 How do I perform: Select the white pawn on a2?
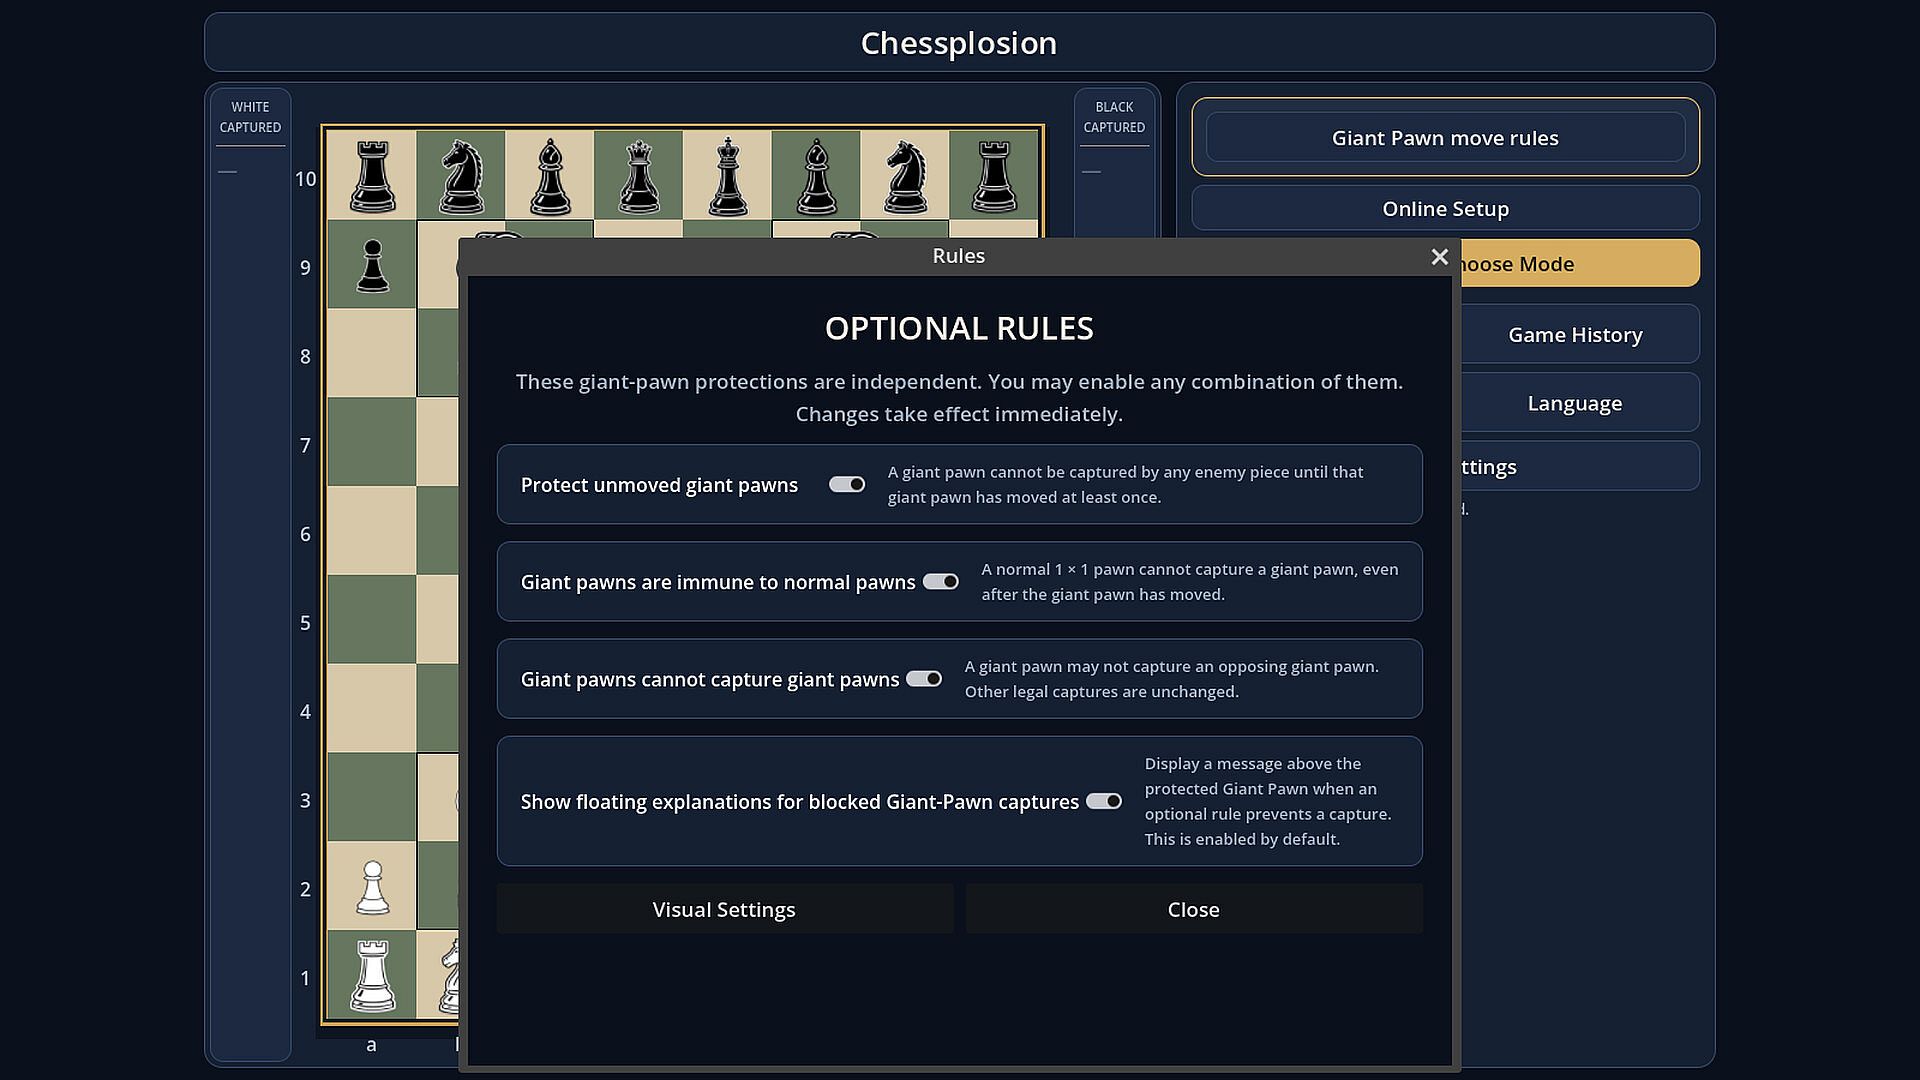tap(372, 887)
